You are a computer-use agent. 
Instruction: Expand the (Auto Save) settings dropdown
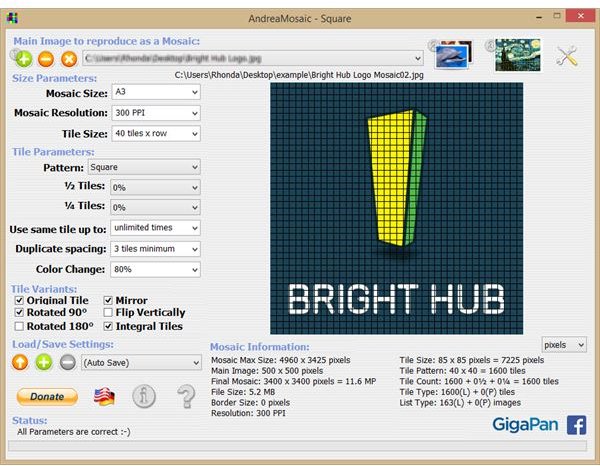(x=141, y=362)
